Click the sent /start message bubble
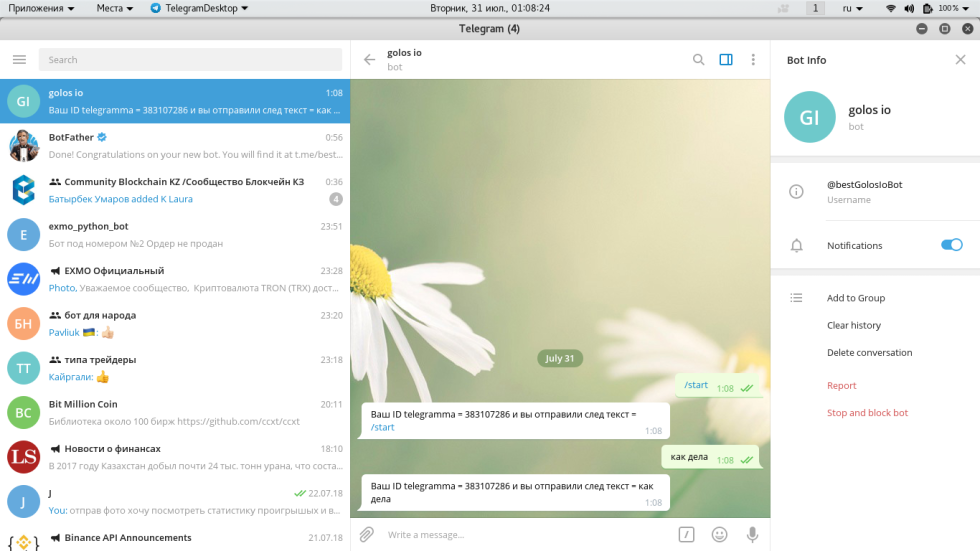980x551 pixels. click(x=717, y=385)
